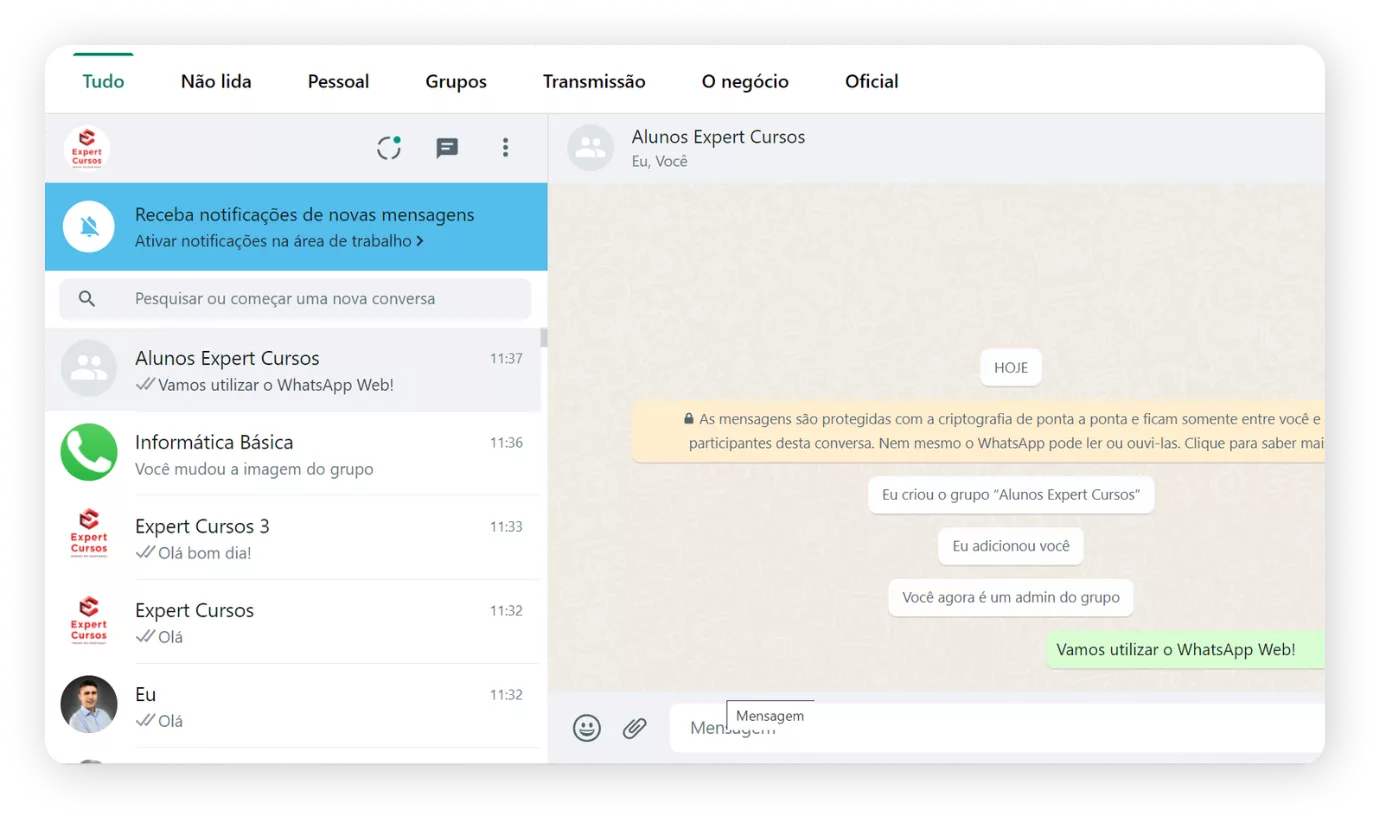This screenshot has width=1380, height=820.
Task: Click the Eu criou o grupo system message
Action: pos(1011,495)
